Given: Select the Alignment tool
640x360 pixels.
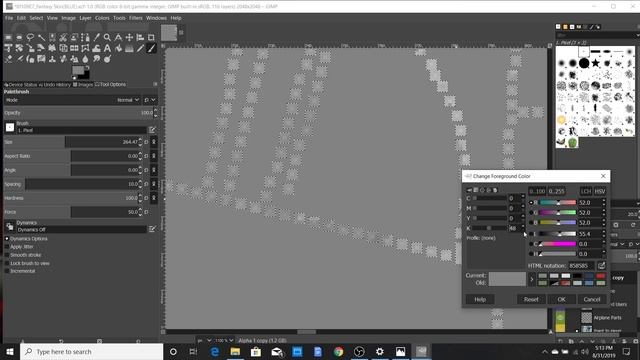Looking at the screenshot, I should [140, 38].
